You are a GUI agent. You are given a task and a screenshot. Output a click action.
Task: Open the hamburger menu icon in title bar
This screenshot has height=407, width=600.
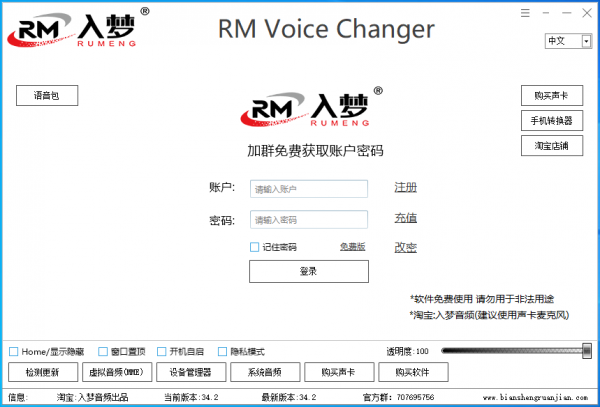pos(525,13)
